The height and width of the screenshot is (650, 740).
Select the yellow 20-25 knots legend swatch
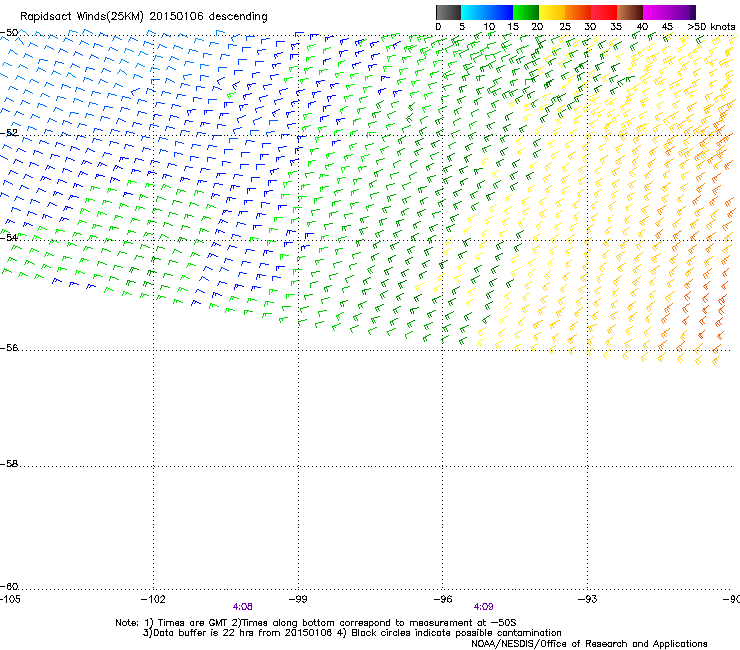coord(552,12)
